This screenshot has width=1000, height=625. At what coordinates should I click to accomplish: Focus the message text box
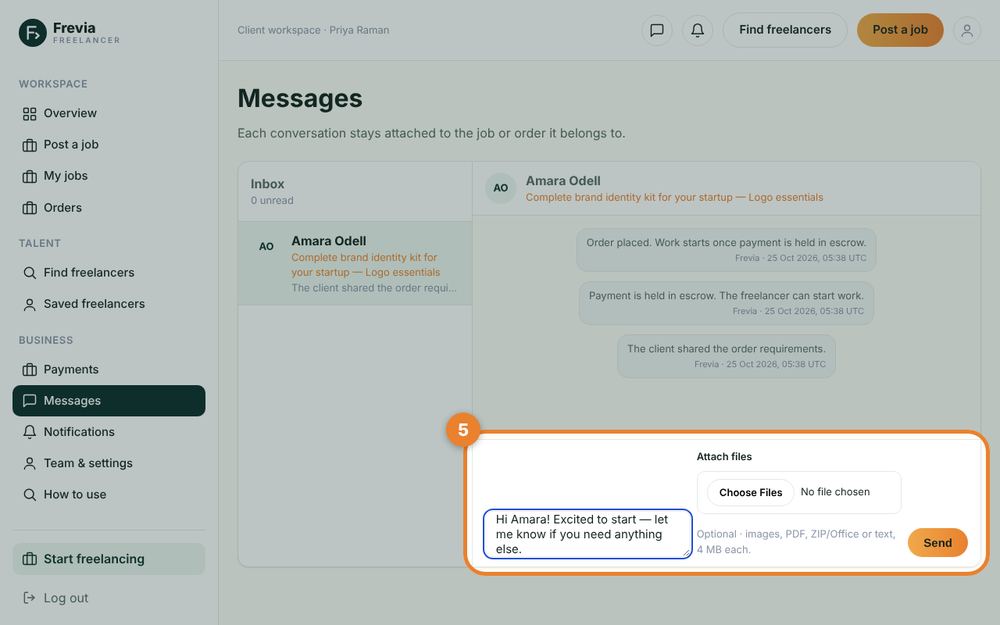(x=587, y=534)
